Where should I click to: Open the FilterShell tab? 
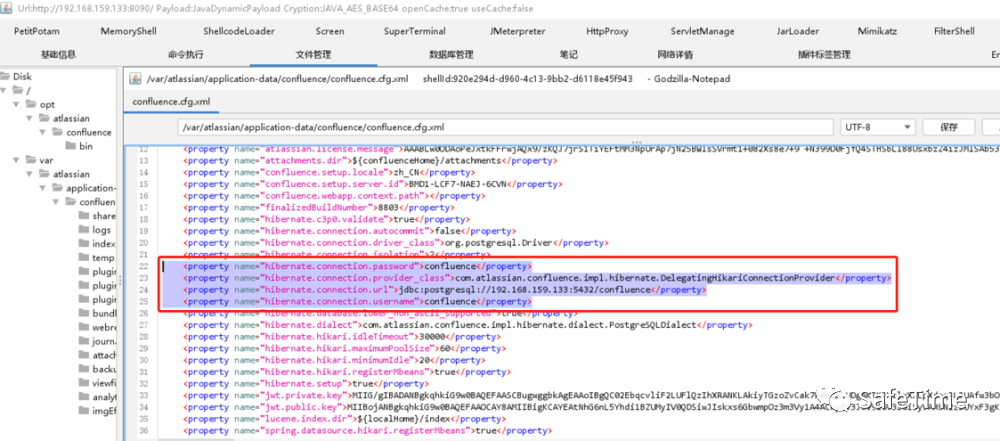point(954,31)
